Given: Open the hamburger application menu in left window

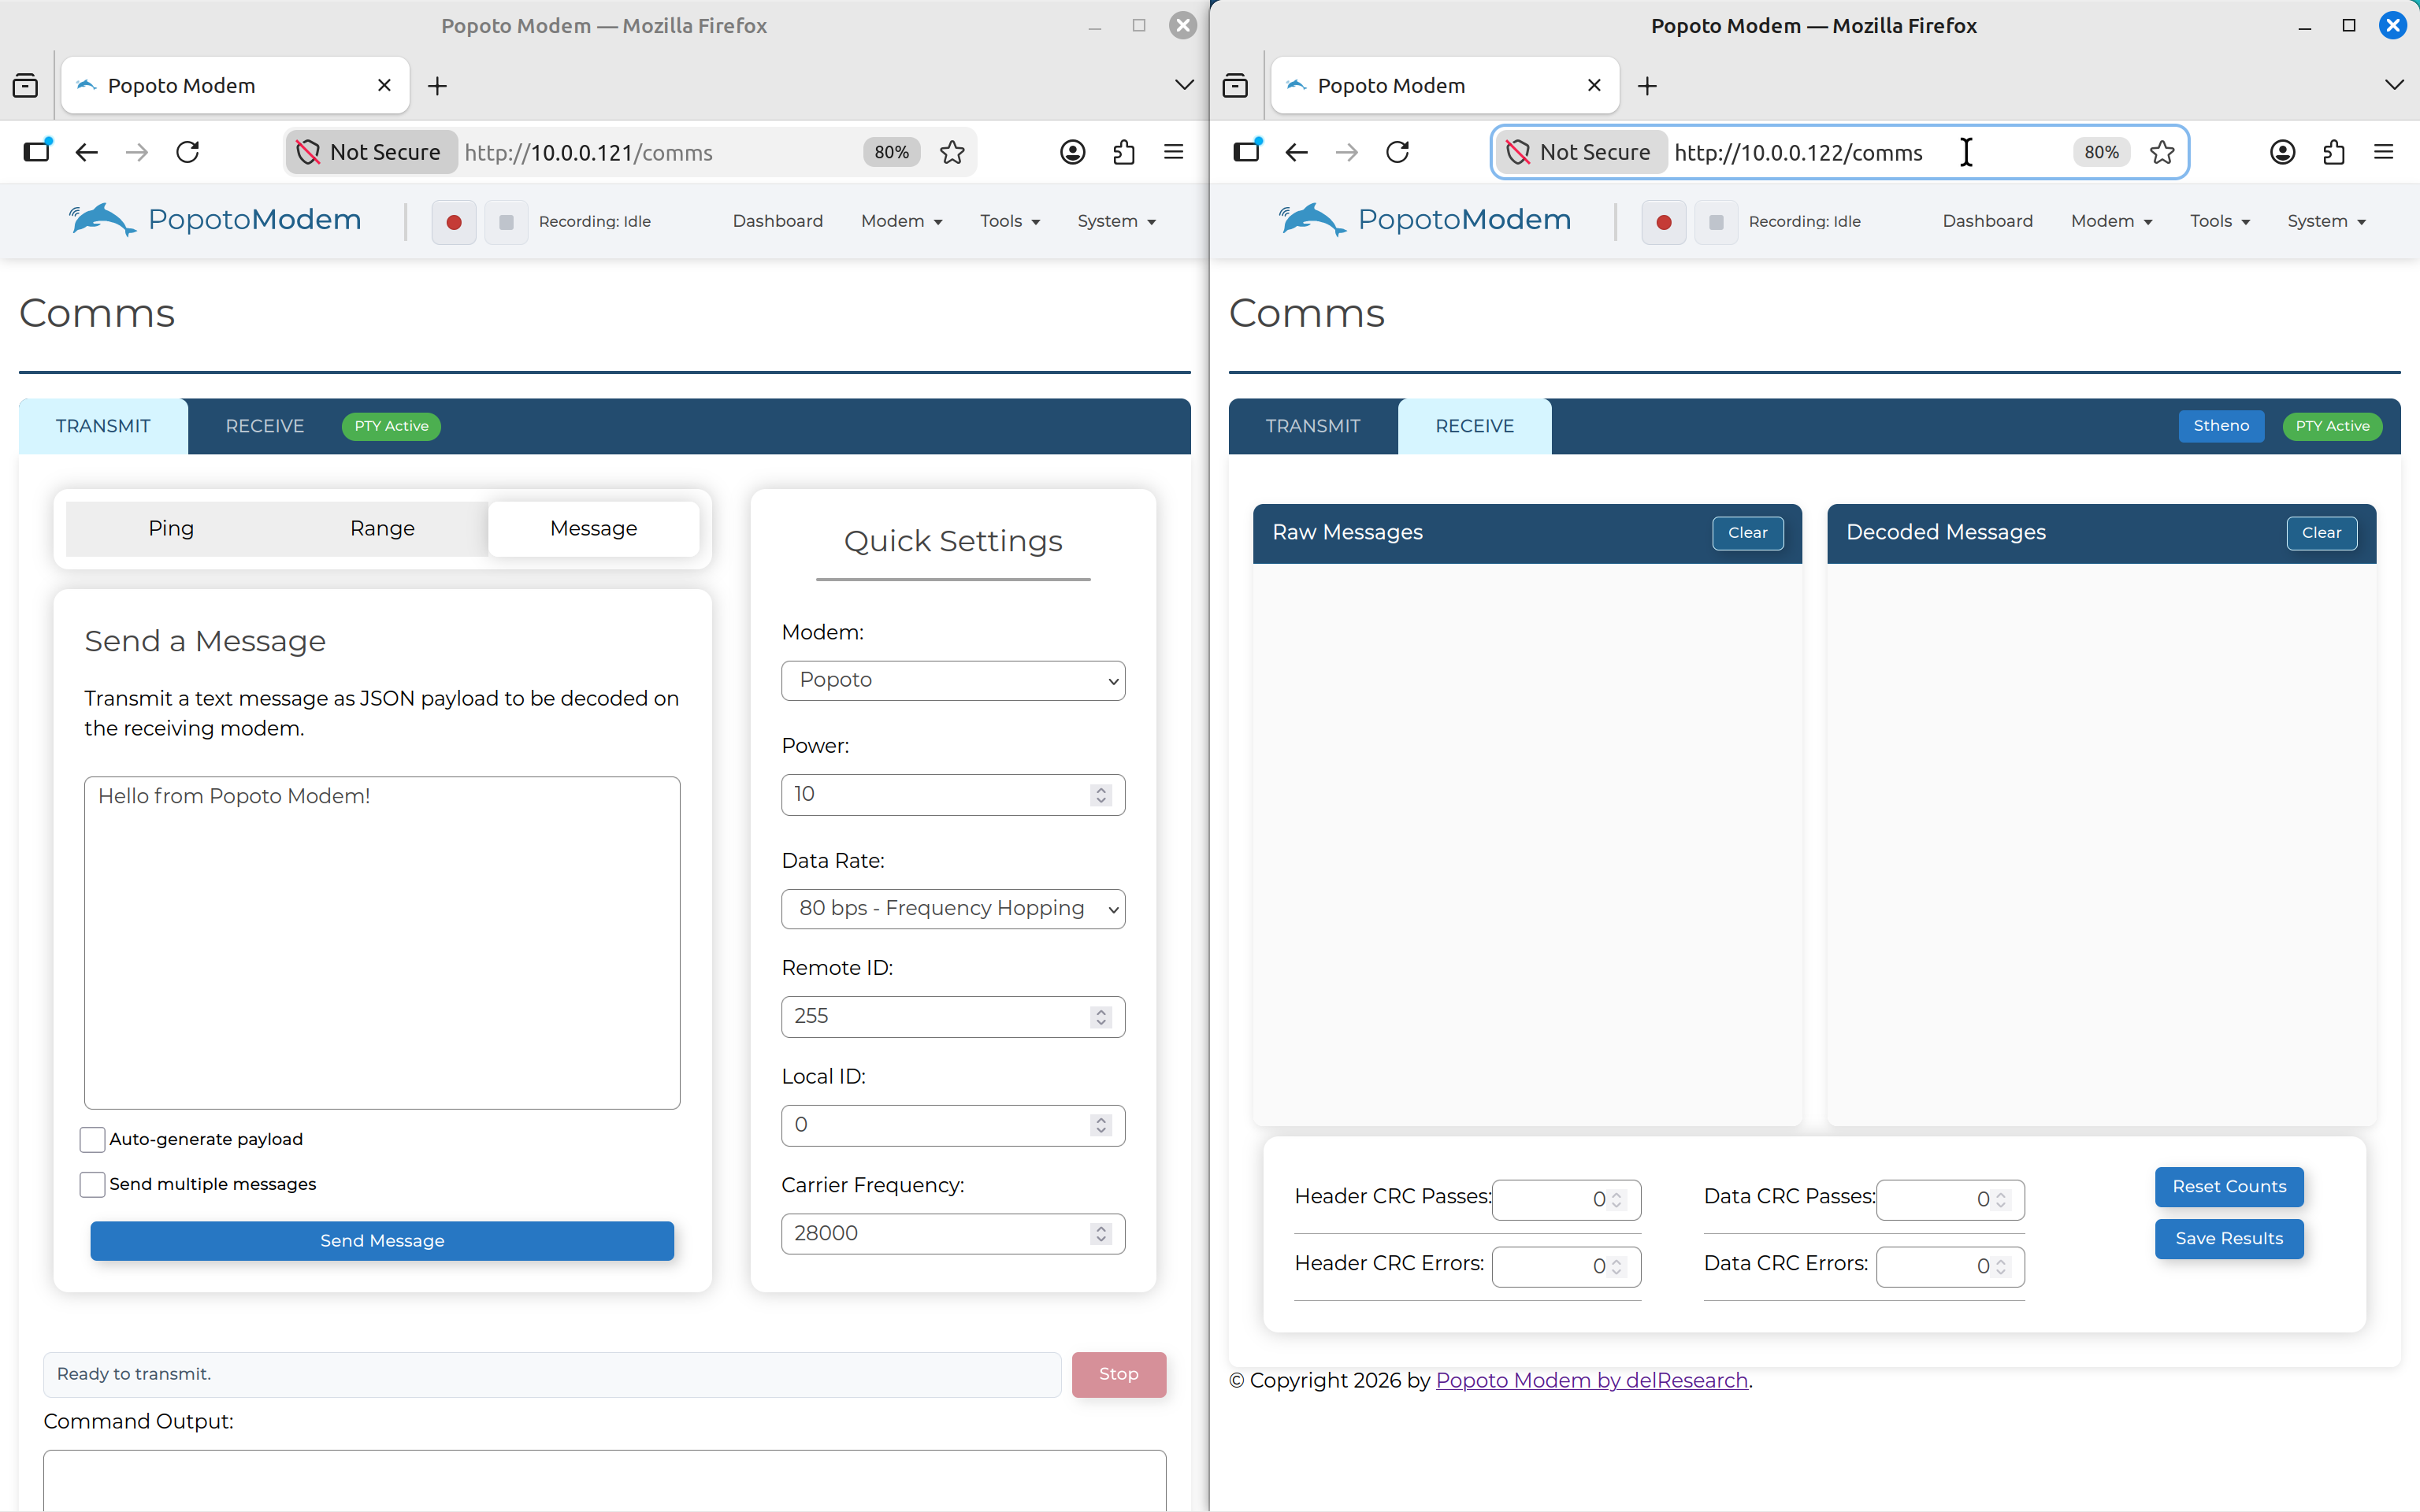Looking at the screenshot, I should point(1174,152).
